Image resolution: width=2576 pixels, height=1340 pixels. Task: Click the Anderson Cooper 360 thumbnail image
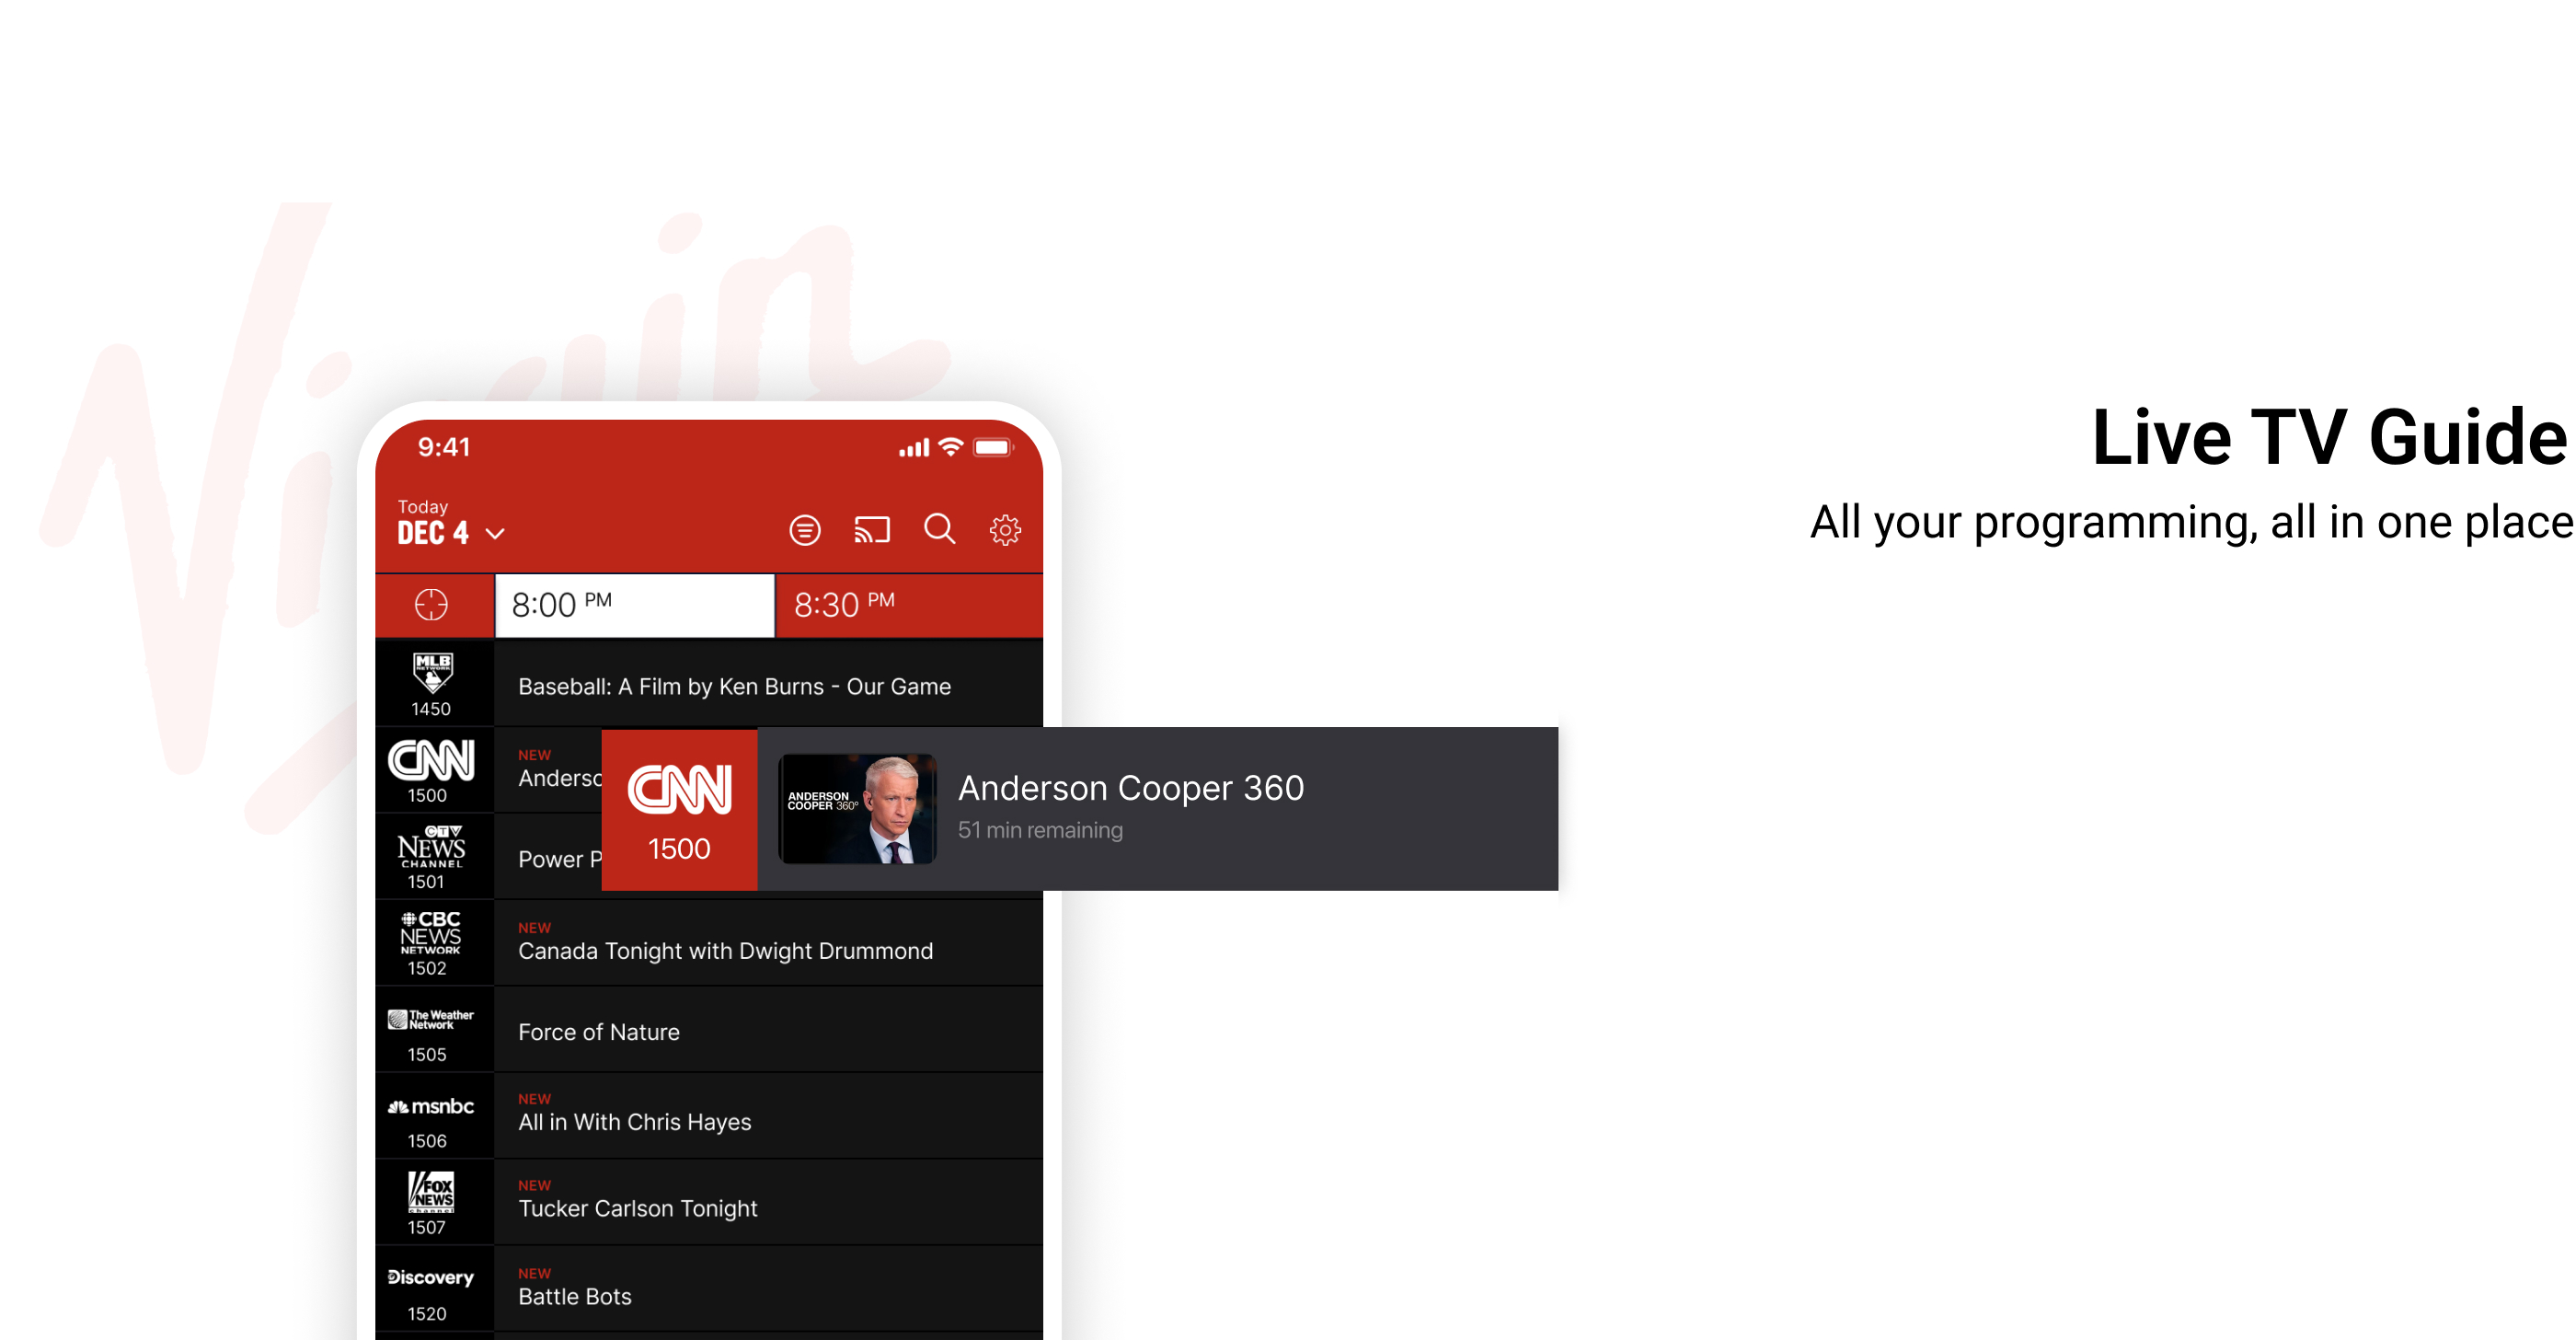[857, 809]
